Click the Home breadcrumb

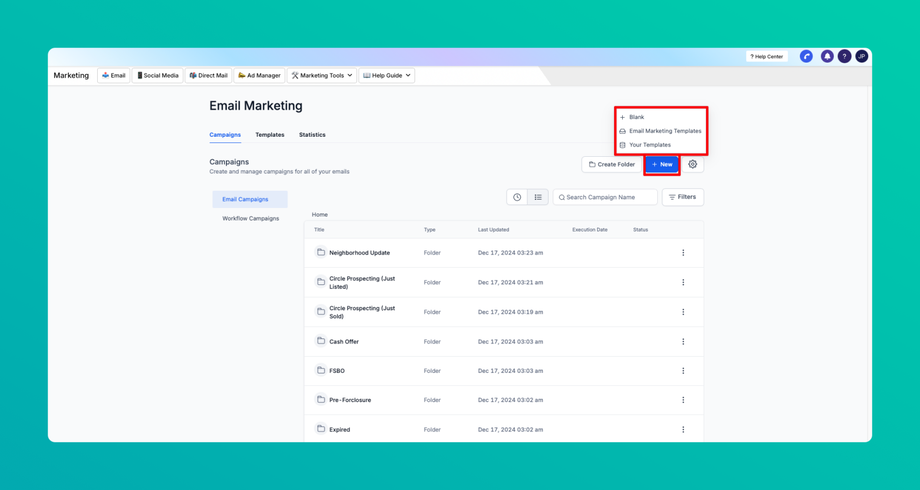(x=320, y=215)
